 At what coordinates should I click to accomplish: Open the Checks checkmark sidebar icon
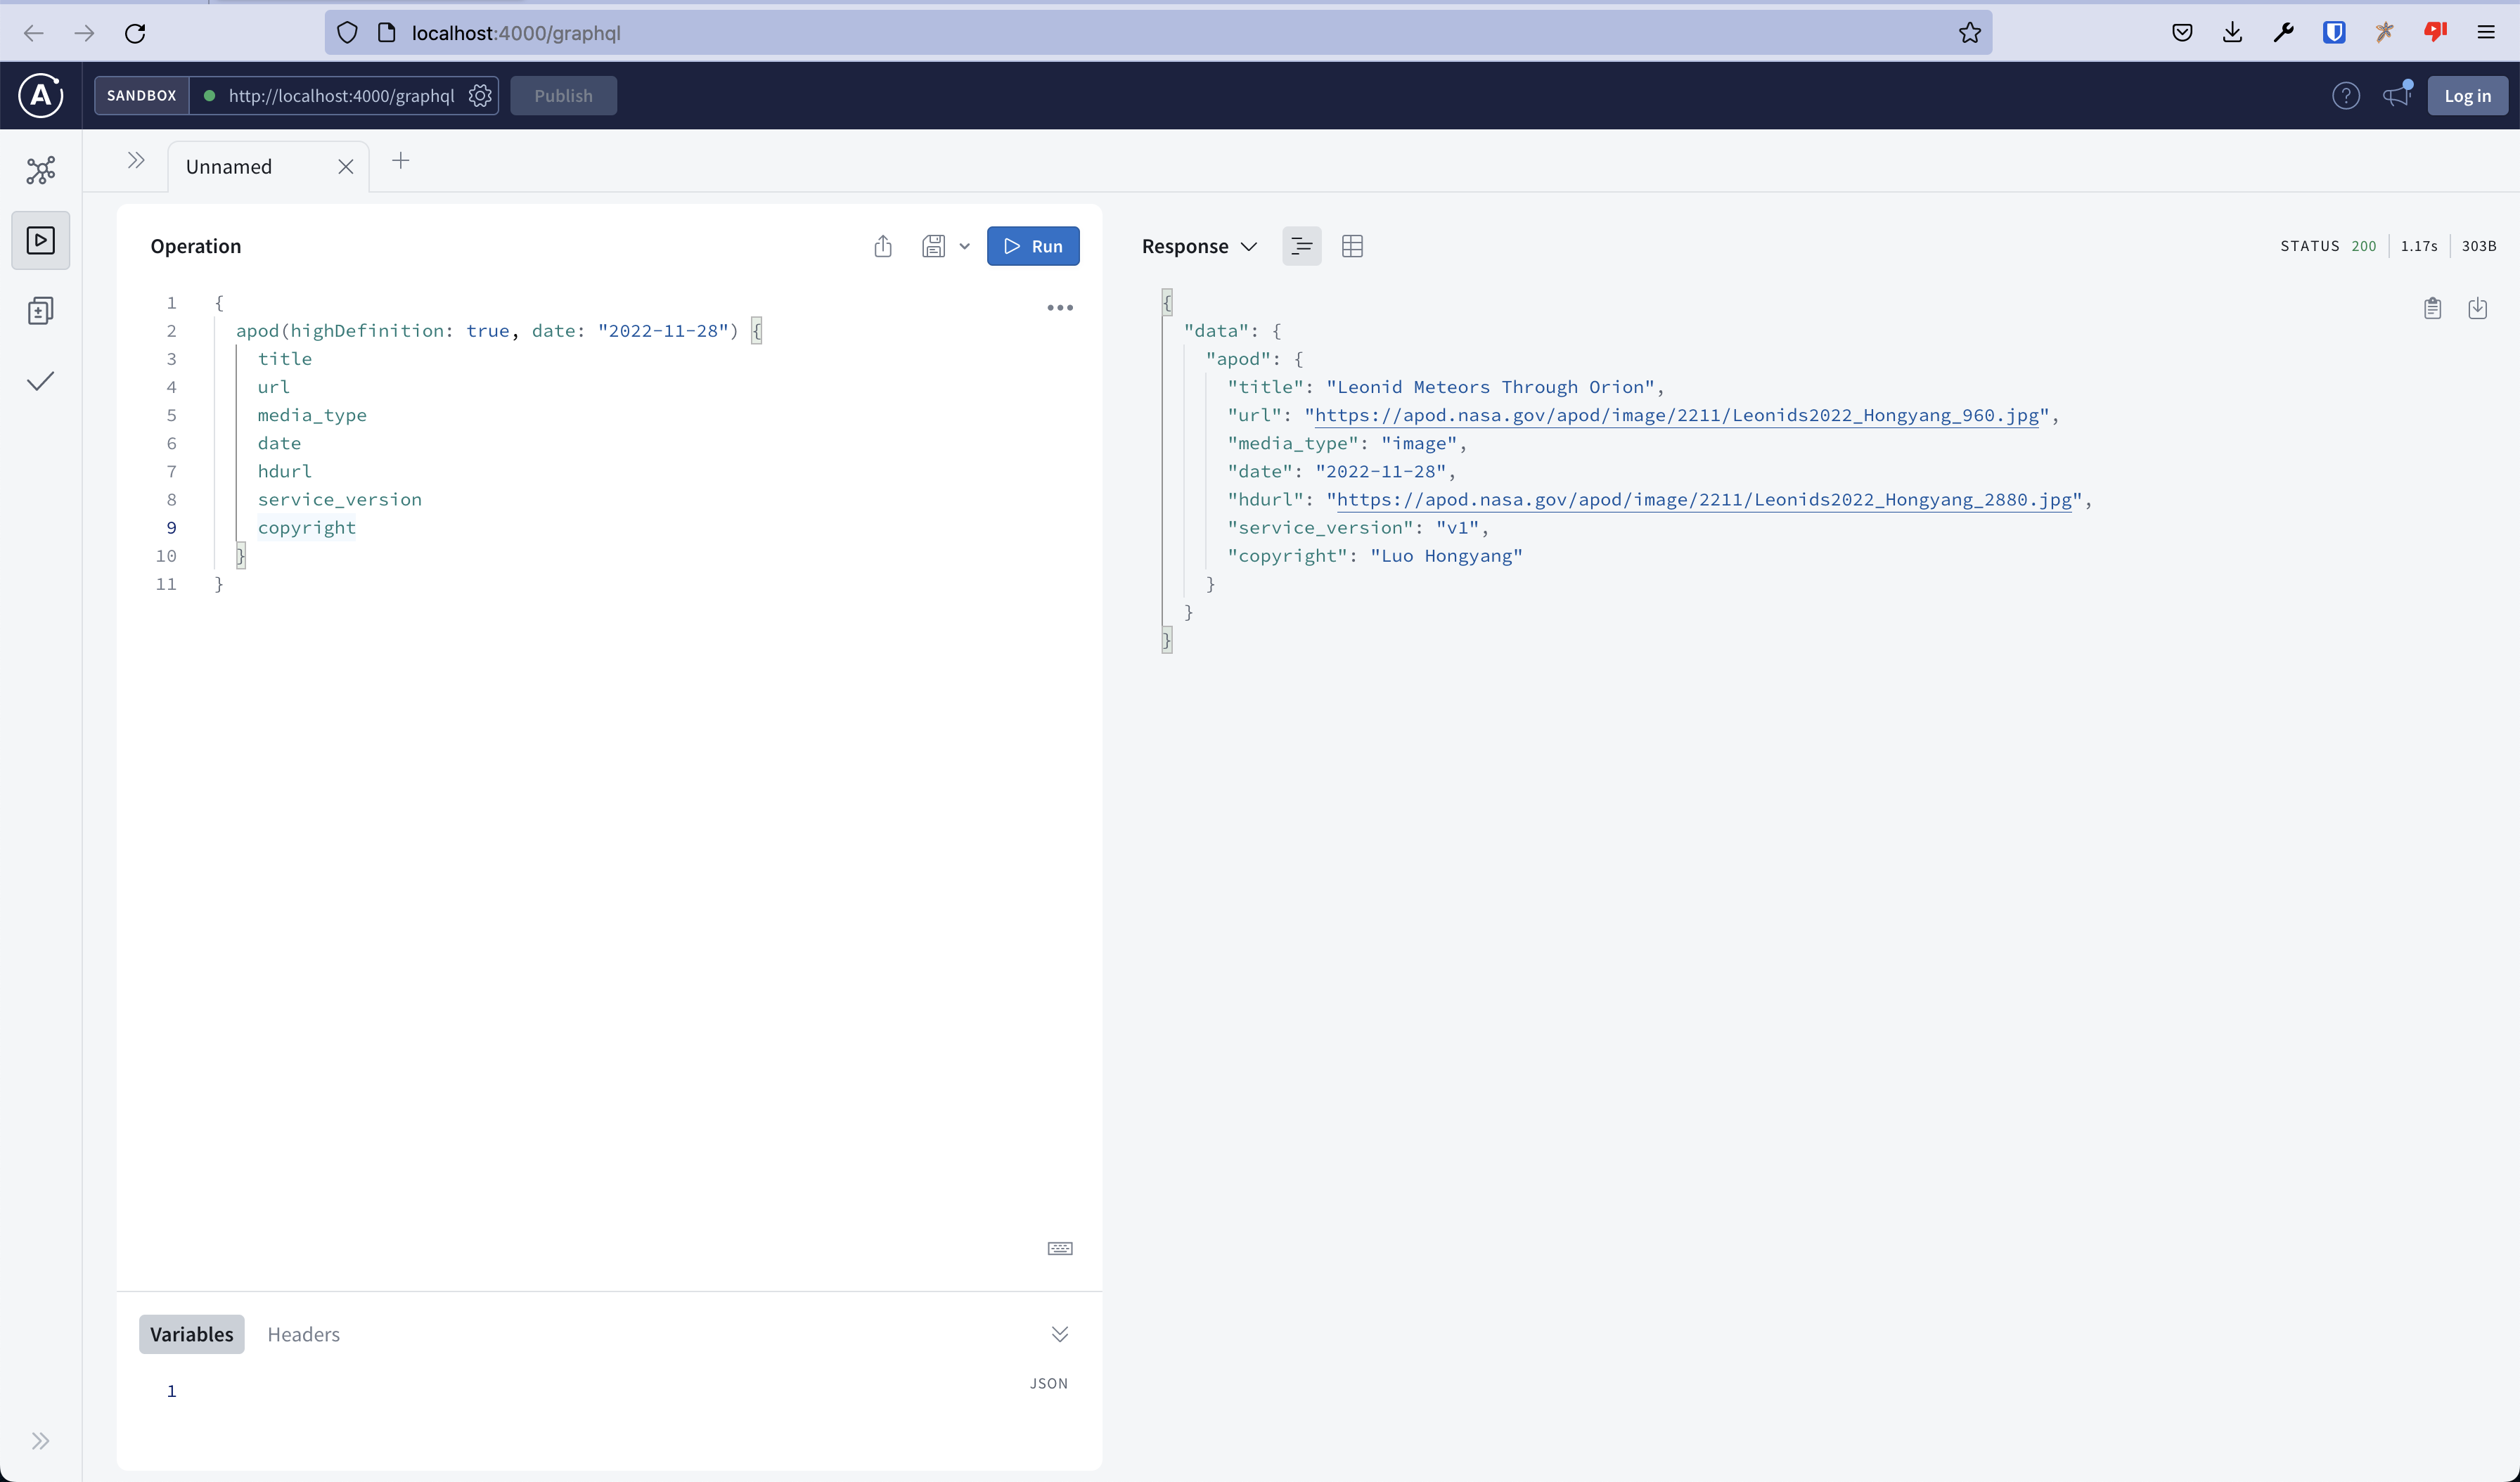[x=41, y=381]
